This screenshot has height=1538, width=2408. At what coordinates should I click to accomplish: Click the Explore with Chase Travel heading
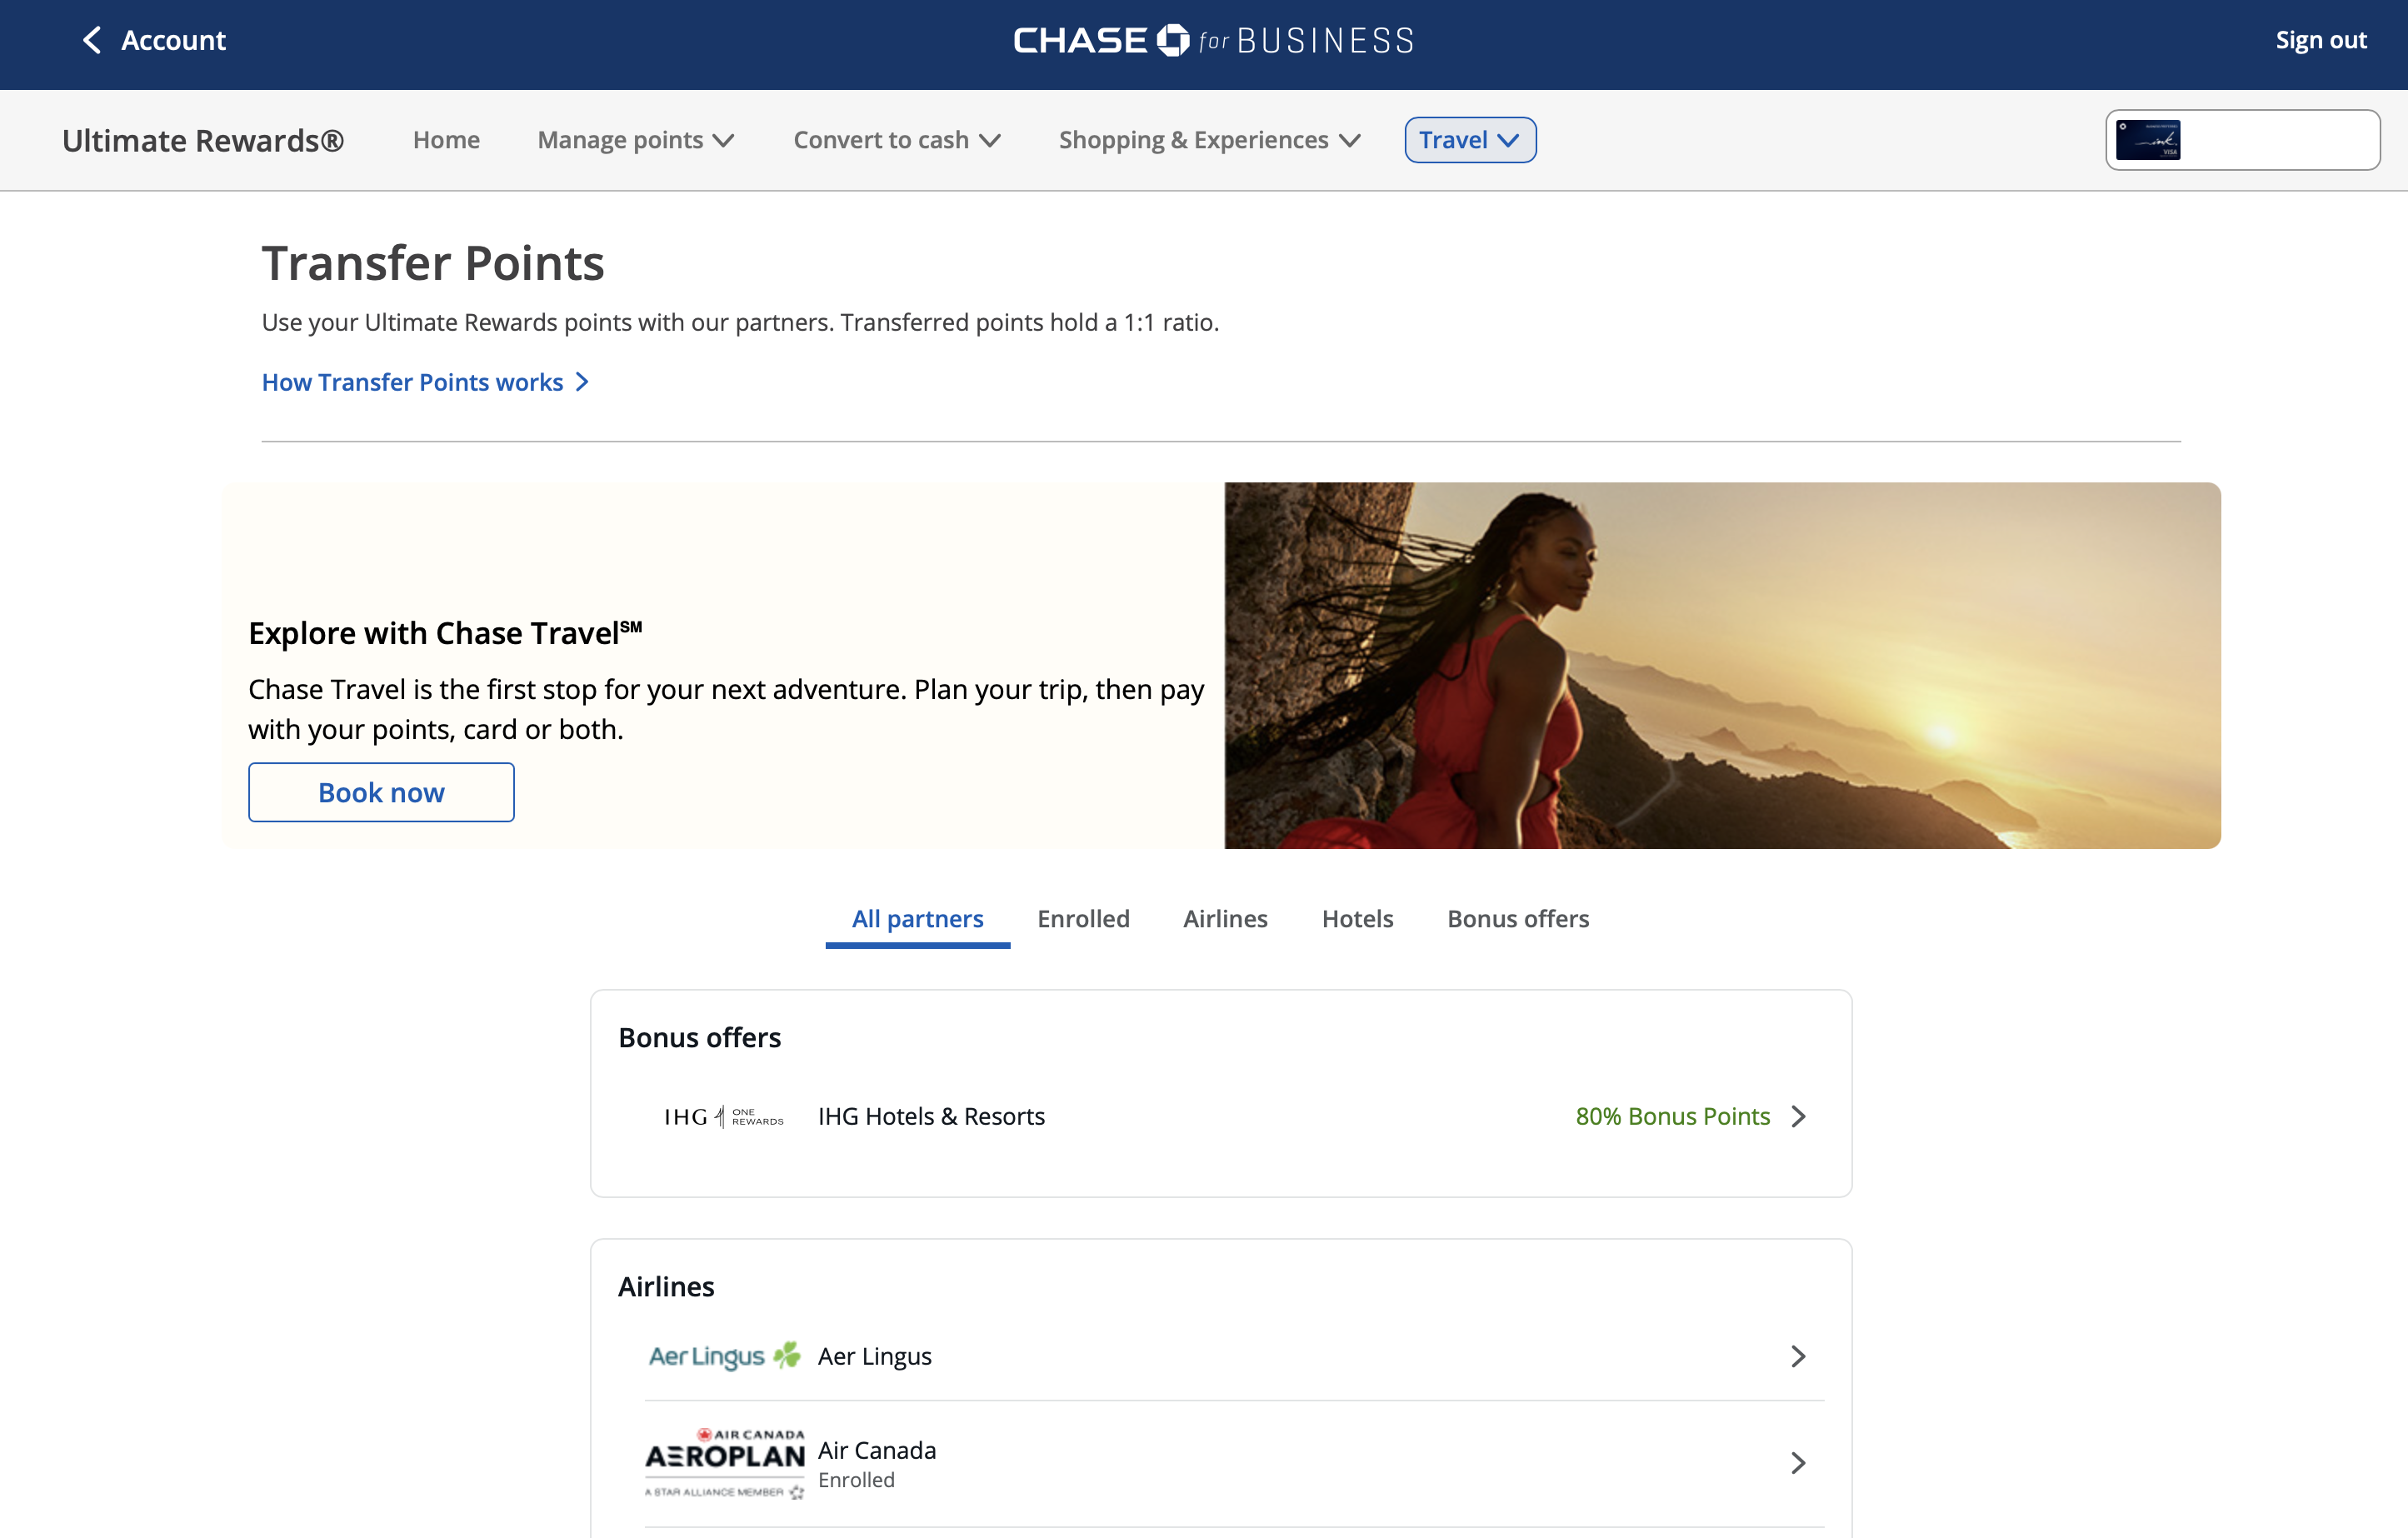[445, 633]
